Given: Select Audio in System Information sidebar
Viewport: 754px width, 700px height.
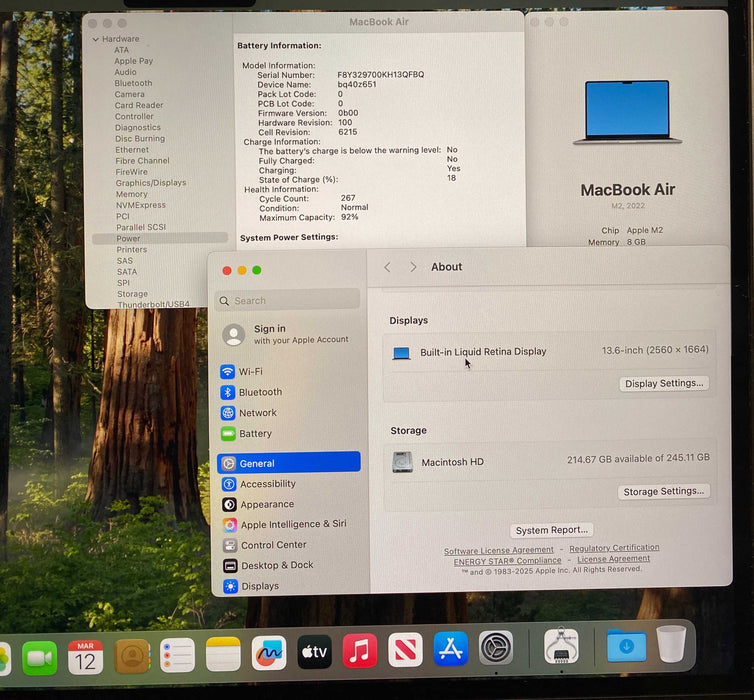Looking at the screenshot, I should tap(125, 72).
